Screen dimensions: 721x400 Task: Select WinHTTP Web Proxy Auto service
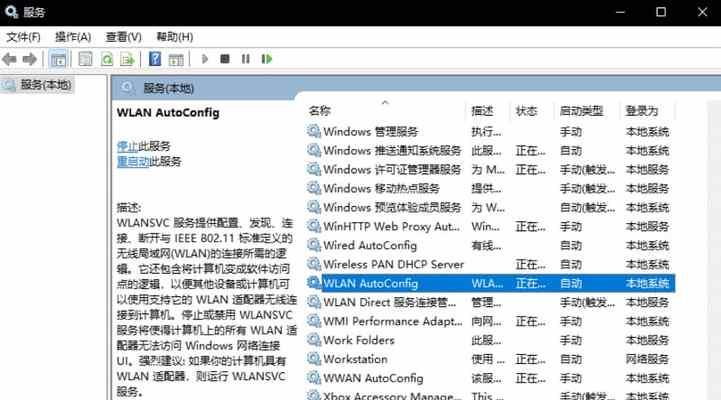[391, 226]
